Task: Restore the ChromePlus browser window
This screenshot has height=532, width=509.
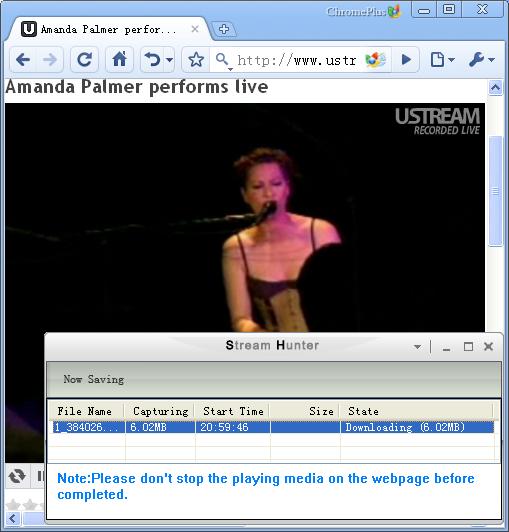Action: click(449, 9)
